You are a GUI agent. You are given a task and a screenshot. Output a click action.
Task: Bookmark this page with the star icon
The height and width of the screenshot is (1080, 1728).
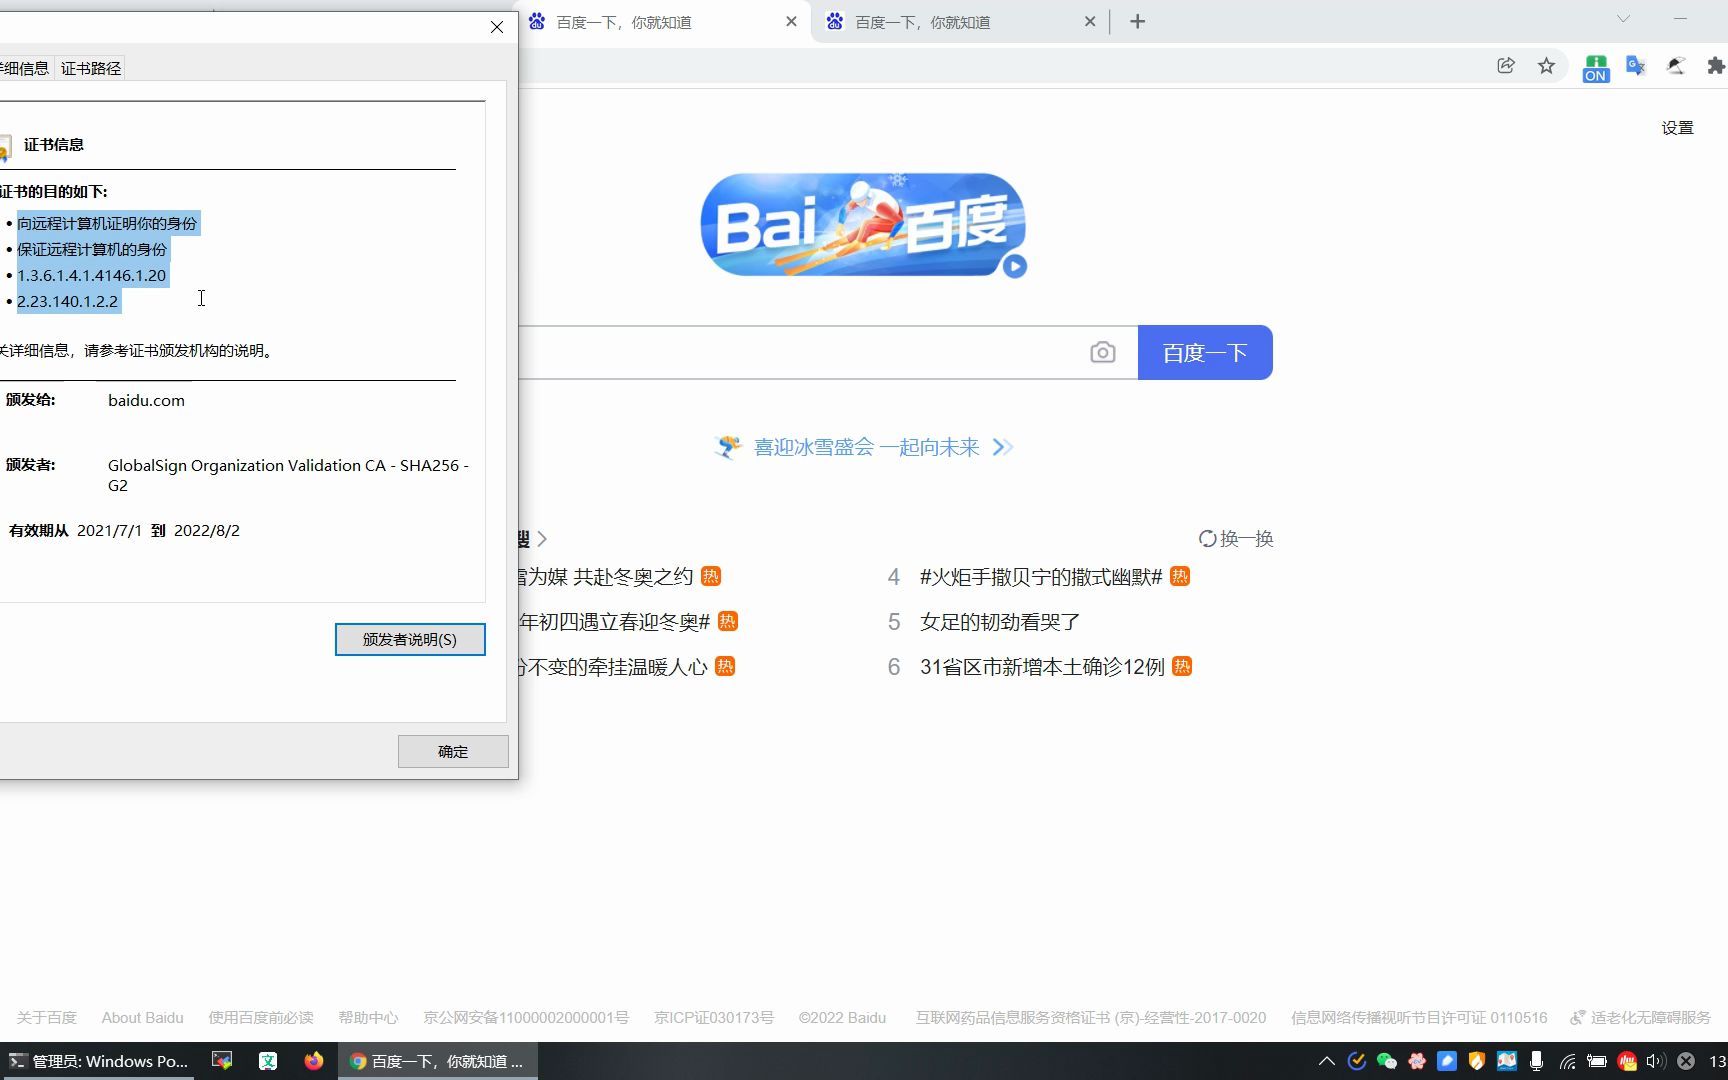(x=1546, y=65)
